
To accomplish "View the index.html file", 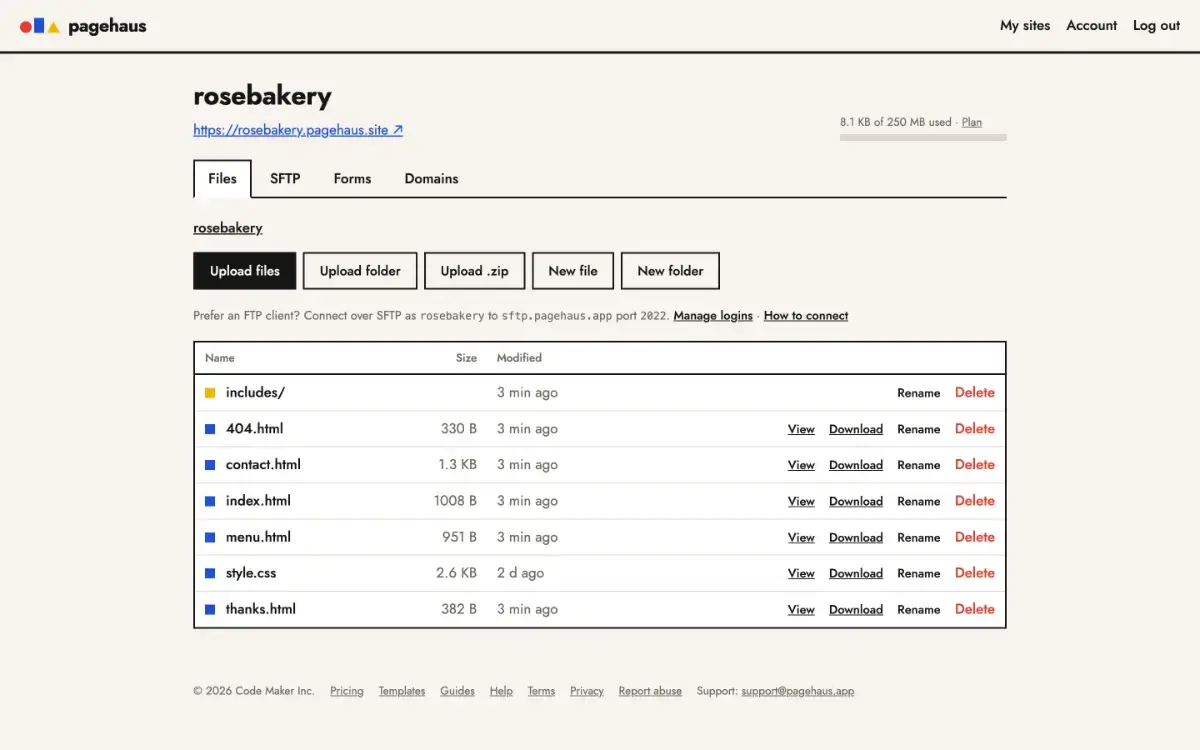I will point(801,501).
